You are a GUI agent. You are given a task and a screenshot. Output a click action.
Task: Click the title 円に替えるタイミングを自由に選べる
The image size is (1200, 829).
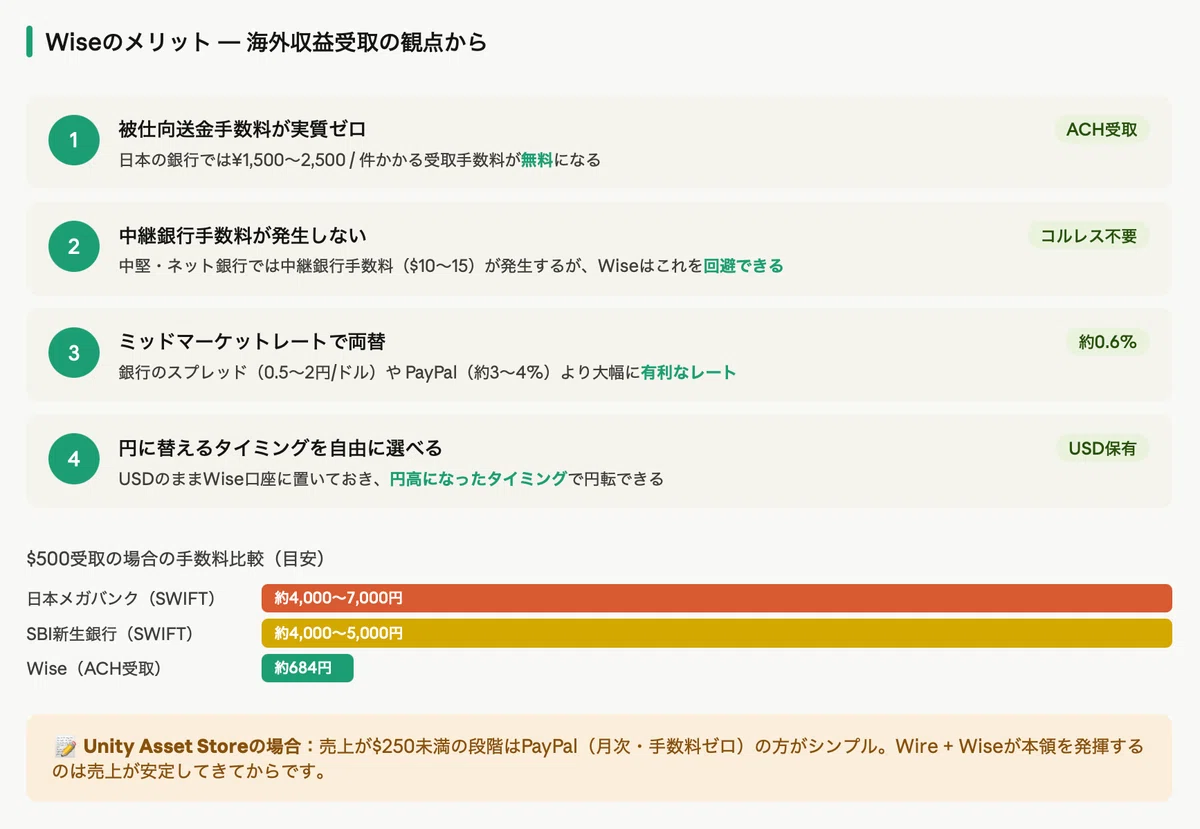280,448
